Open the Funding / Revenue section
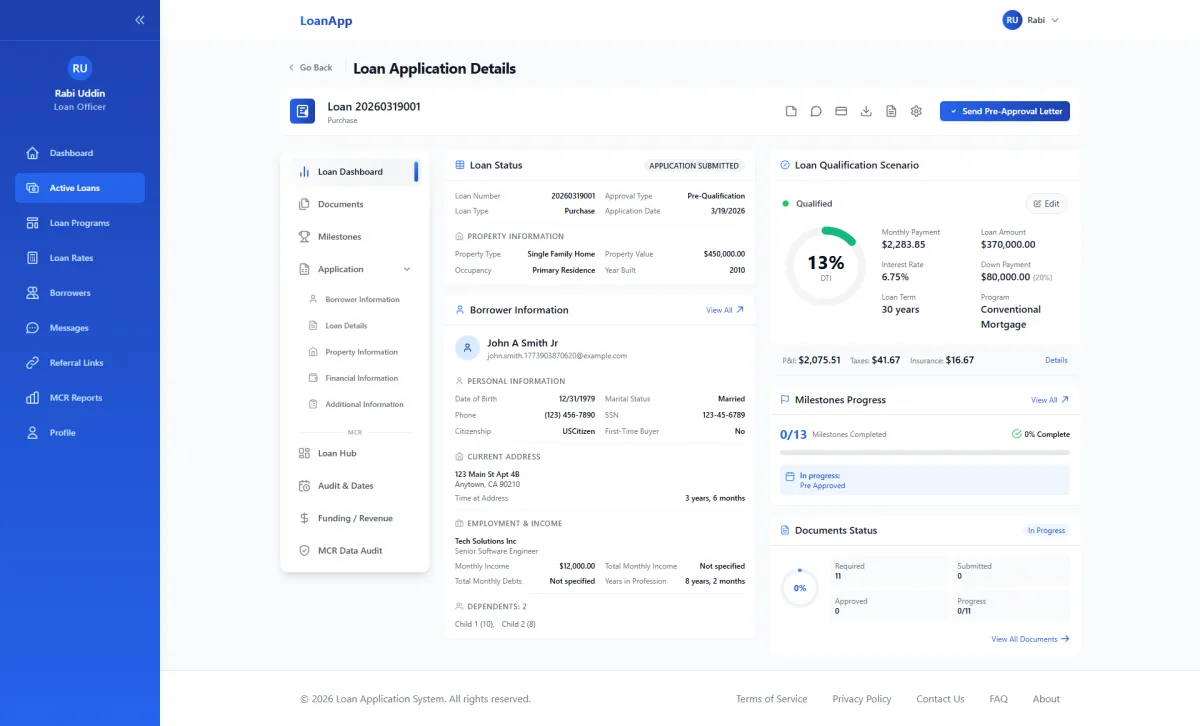This screenshot has height=726, width=1200. [x=354, y=518]
